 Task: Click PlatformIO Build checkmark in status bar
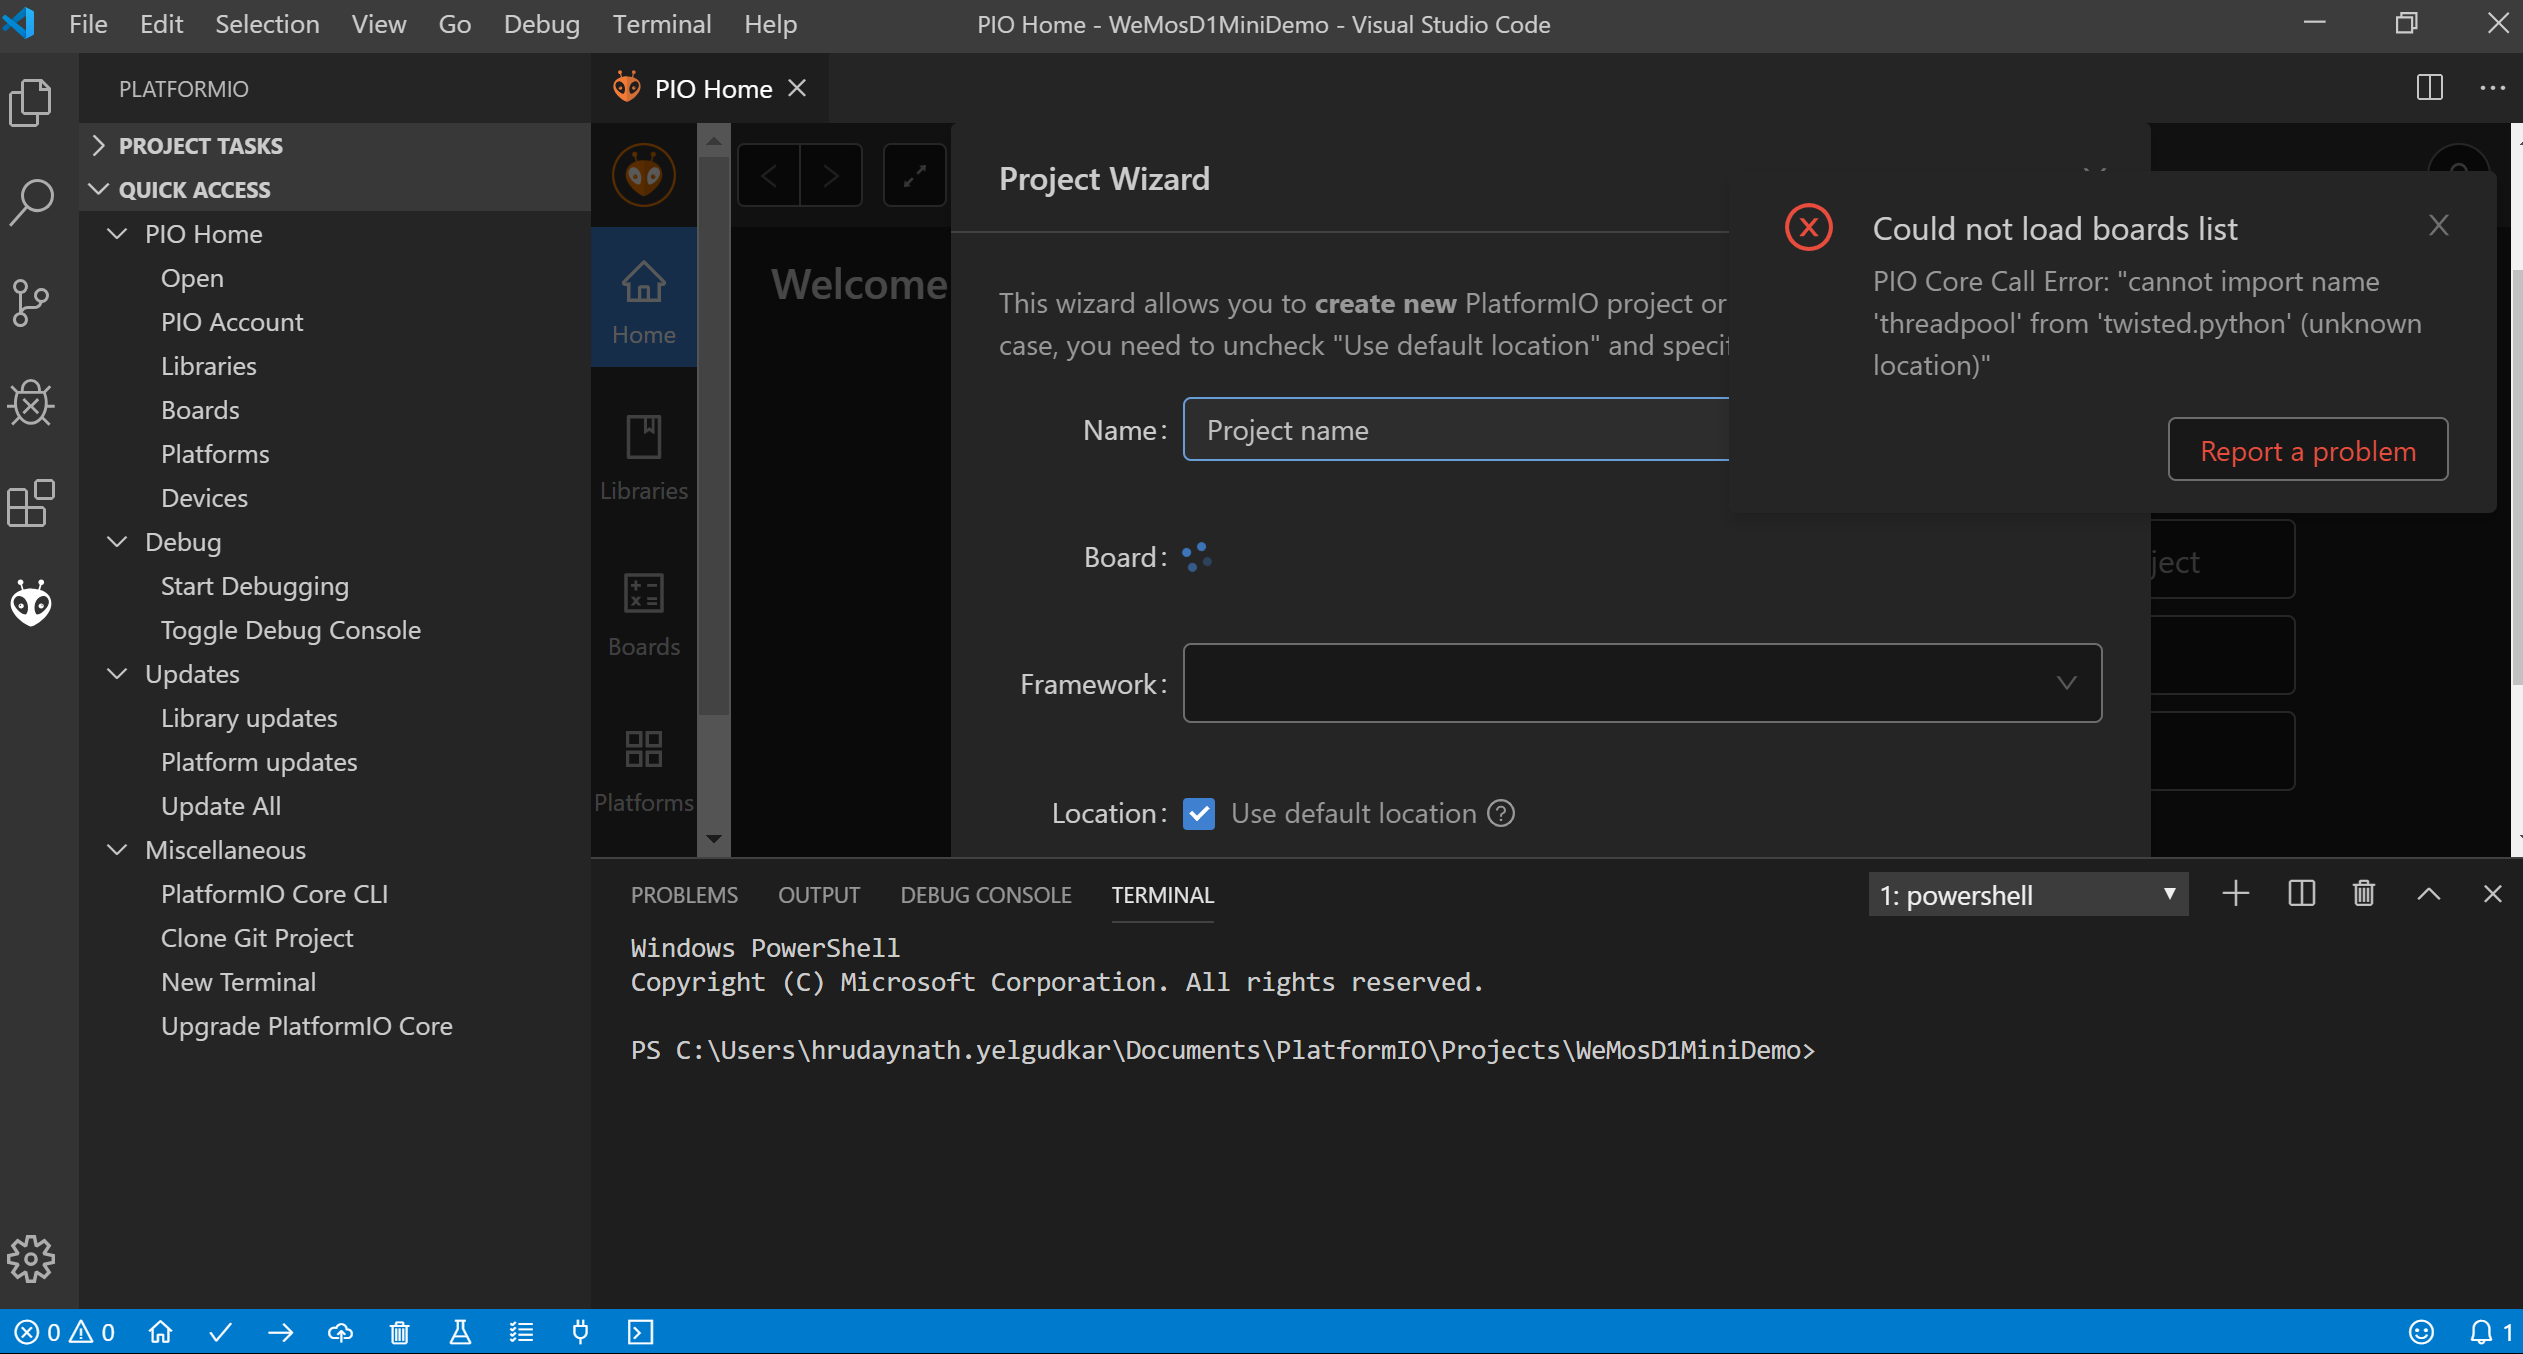click(221, 1332)
